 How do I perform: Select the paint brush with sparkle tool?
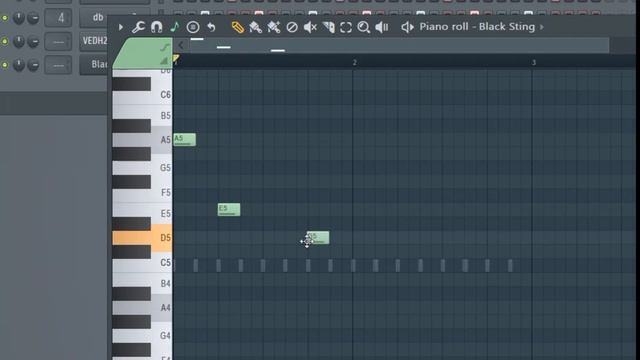pyautogui.click(x=274, y=27)
